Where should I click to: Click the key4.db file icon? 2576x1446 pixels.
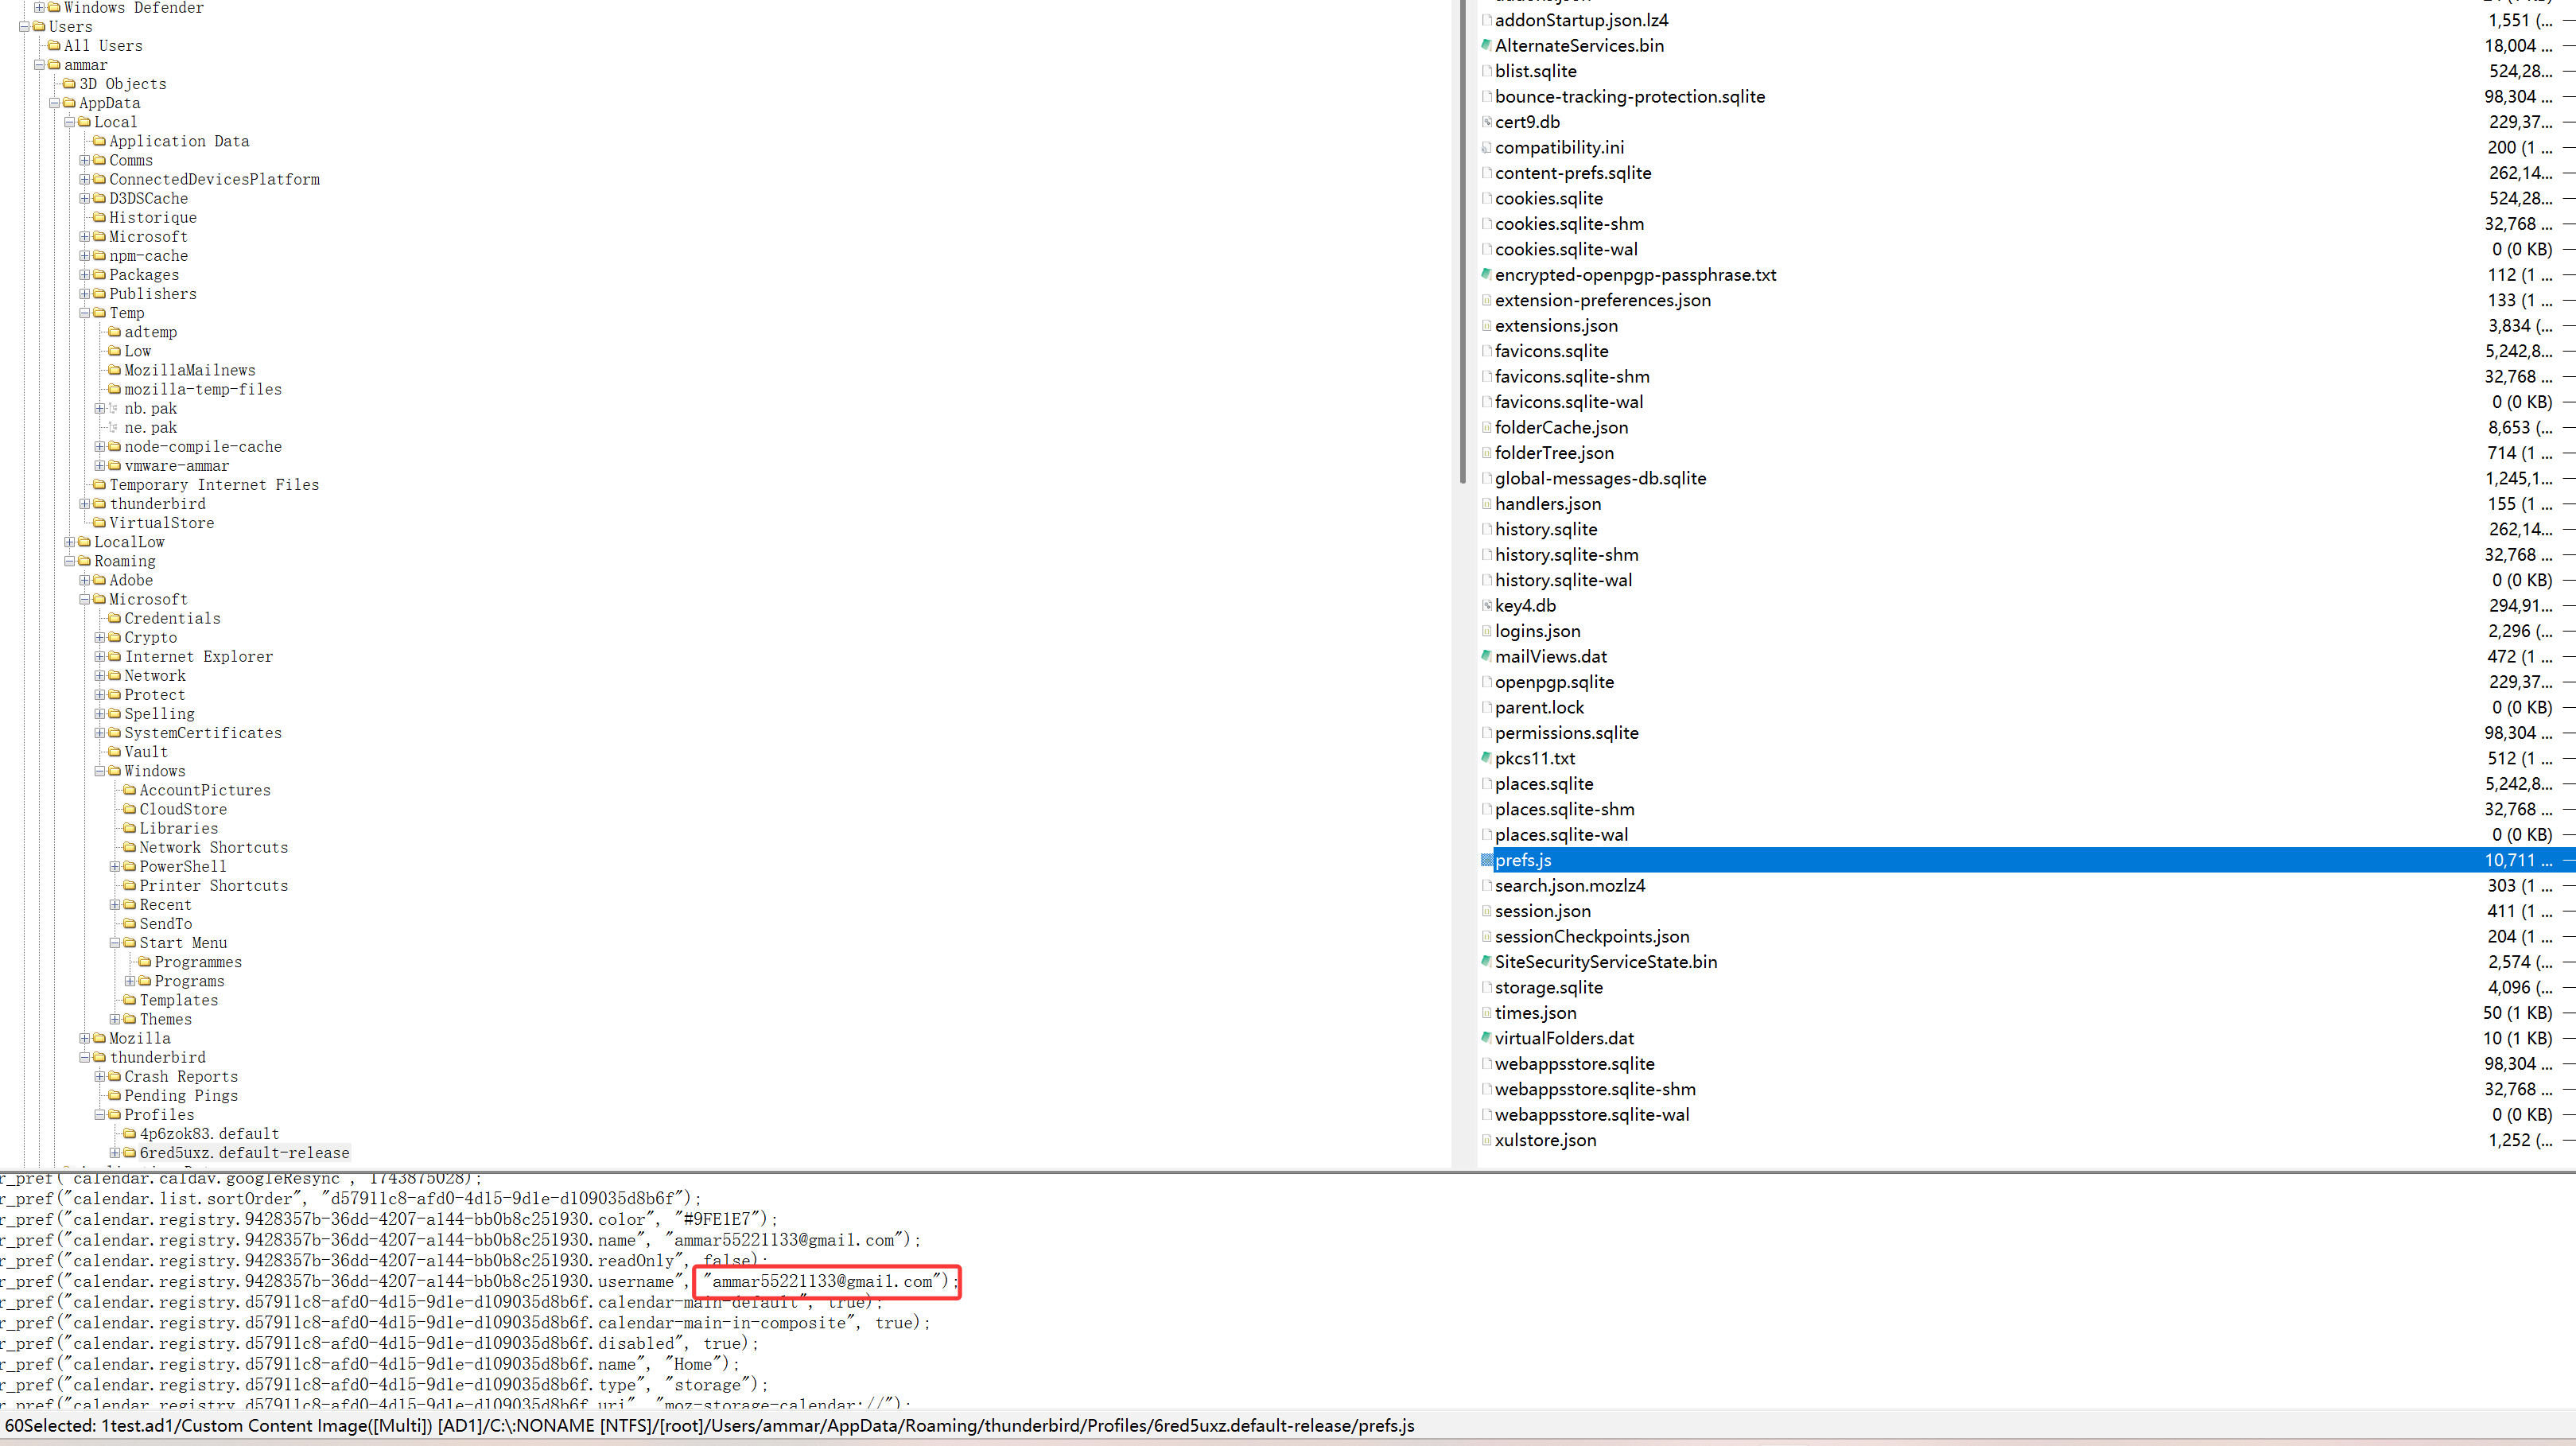coord(1486,606)
